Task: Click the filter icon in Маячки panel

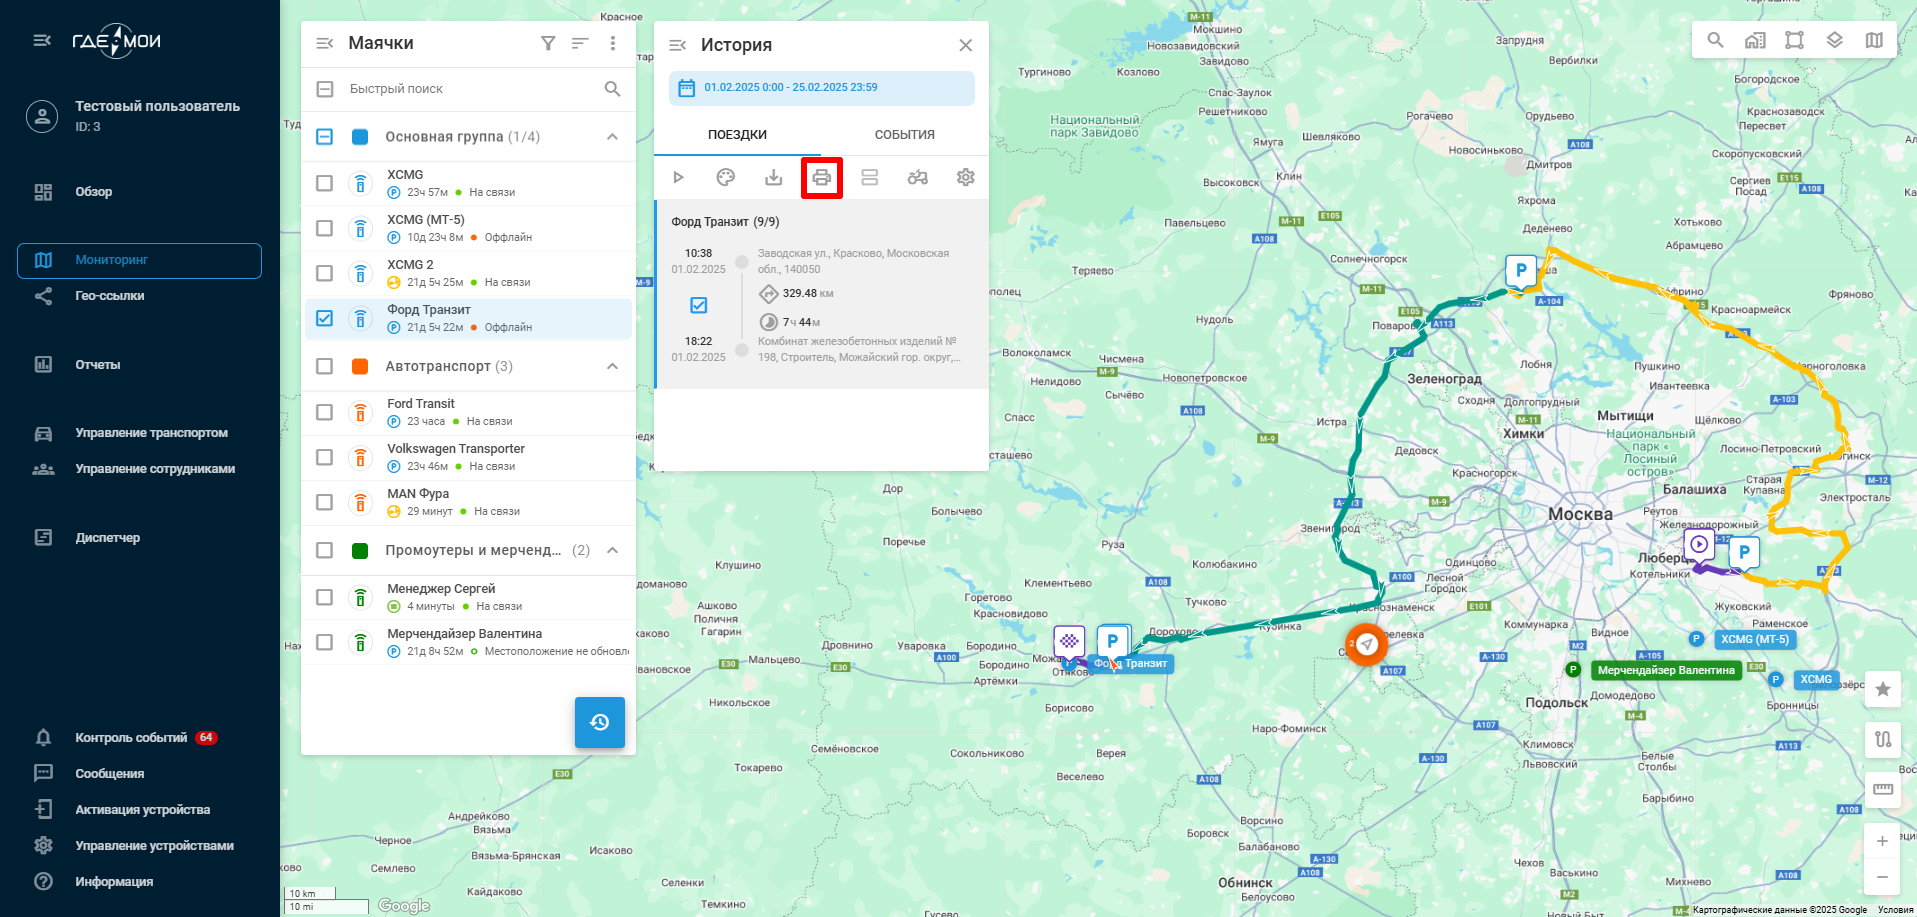Action: coord(548,43)
